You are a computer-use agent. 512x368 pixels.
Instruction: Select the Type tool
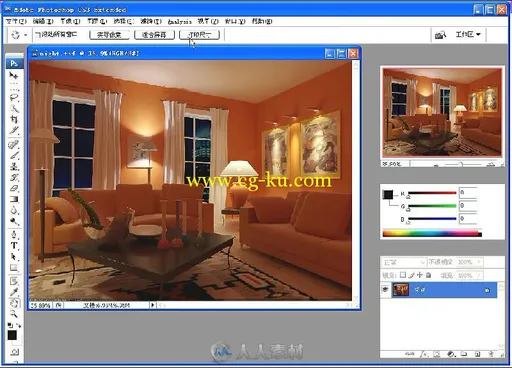[x=14, y=246]
